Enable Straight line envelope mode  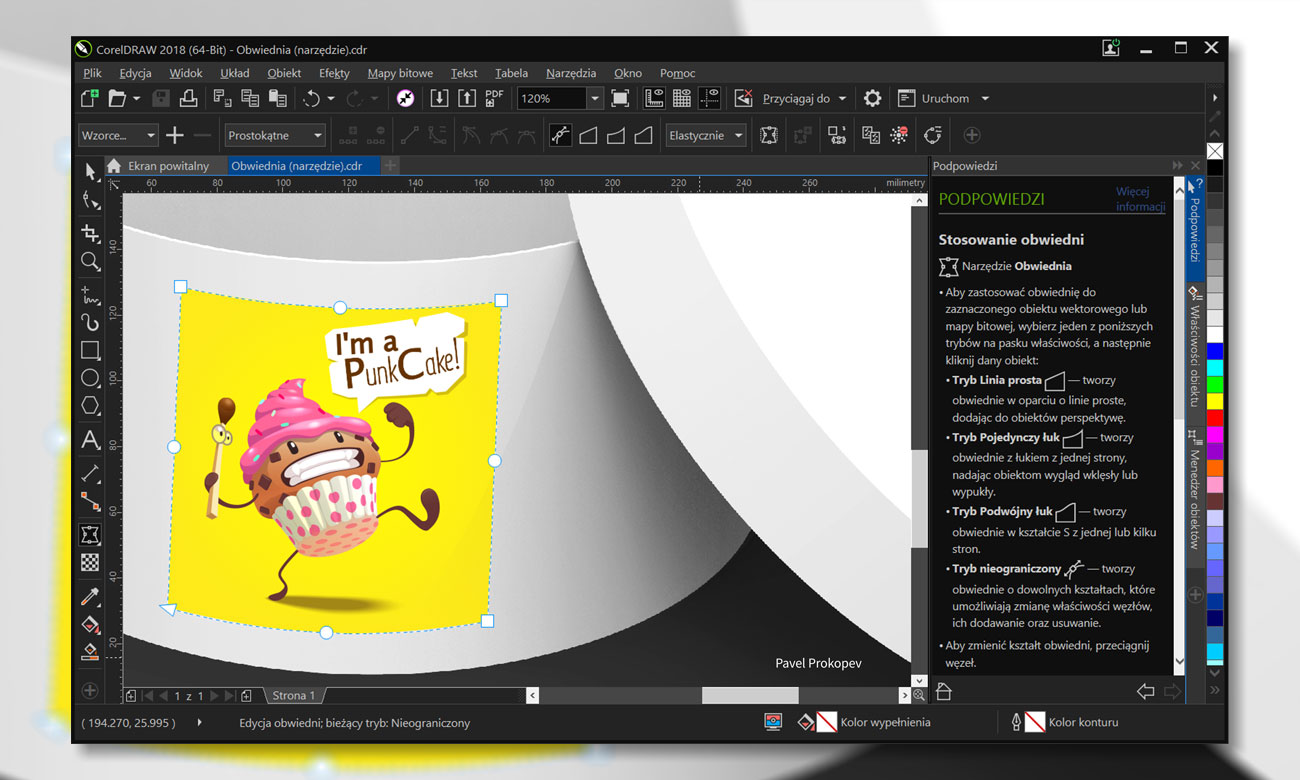click(x=588, y=135)
